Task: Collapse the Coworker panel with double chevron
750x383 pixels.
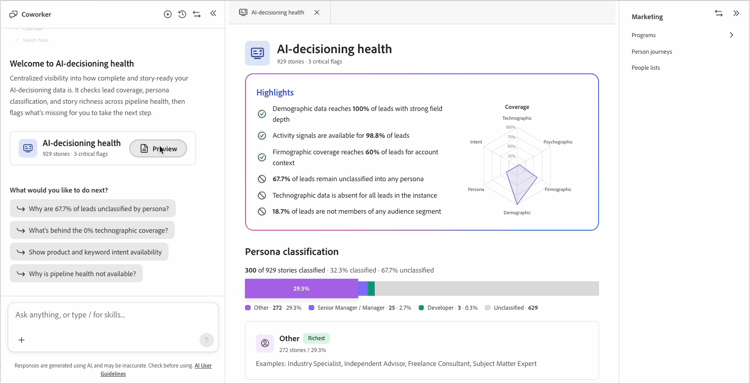Action: pyautogui.click(x=213, y=13)
